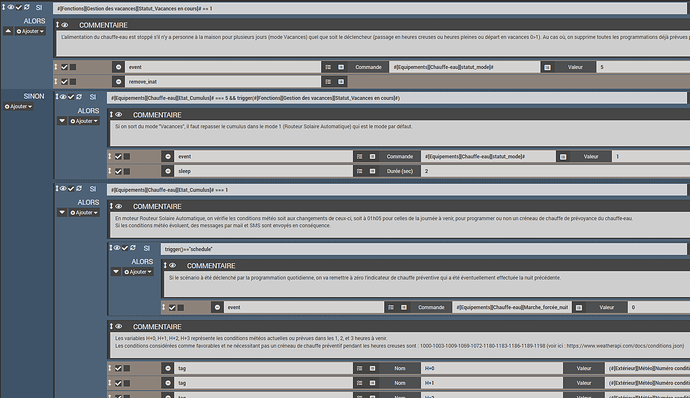Screen dimensions: 690x398
Task: Hide the first COMMENTAIRE block with the eye icon
Action: click(x=65, y=25)
